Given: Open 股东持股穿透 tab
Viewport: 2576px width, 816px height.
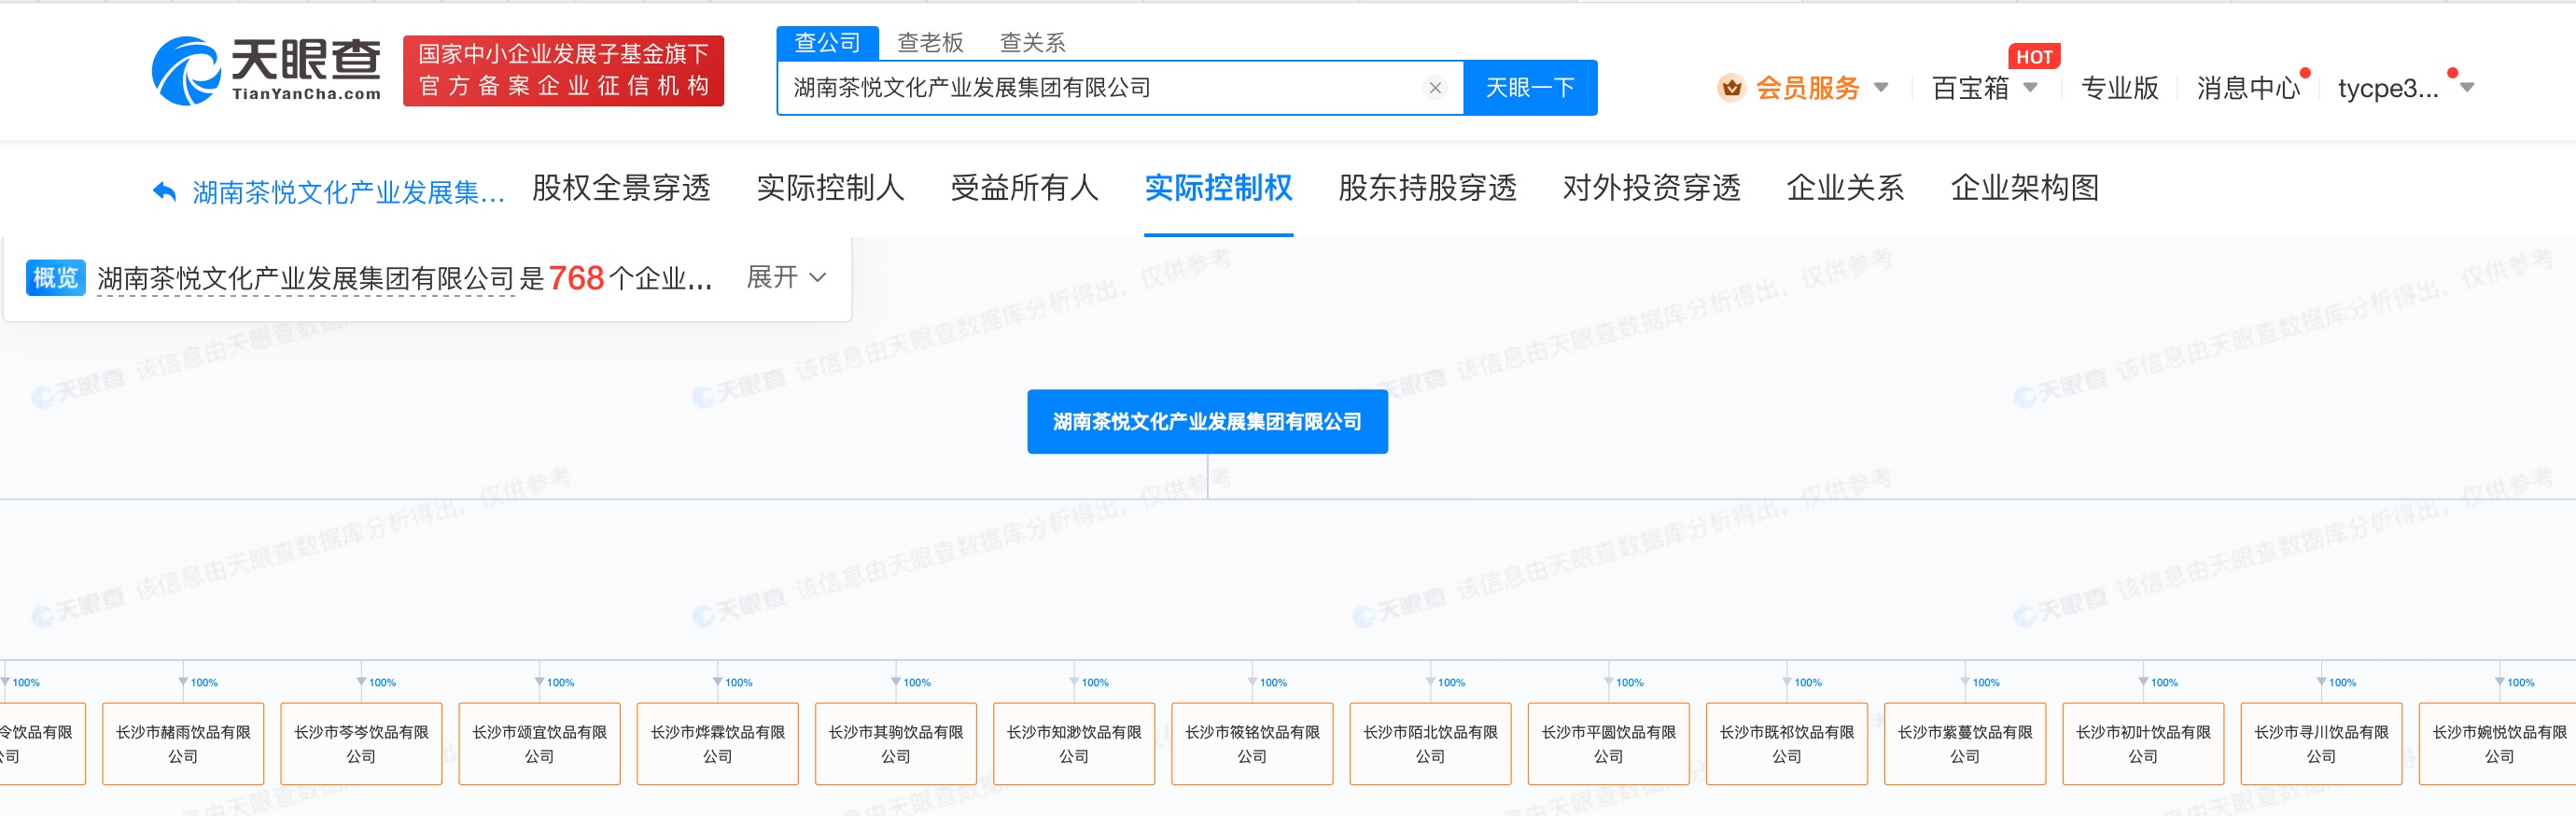Looking at the screenshot, I should click(x=1427, y=188).
